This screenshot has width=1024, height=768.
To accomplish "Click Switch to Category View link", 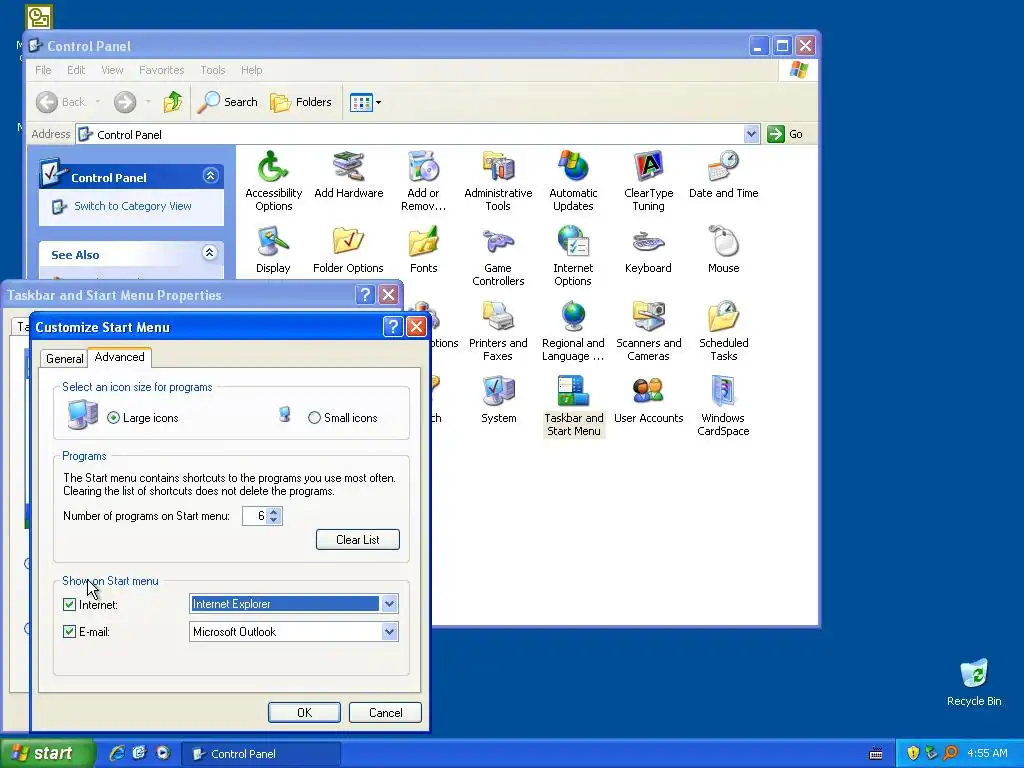I will (133, 206).
